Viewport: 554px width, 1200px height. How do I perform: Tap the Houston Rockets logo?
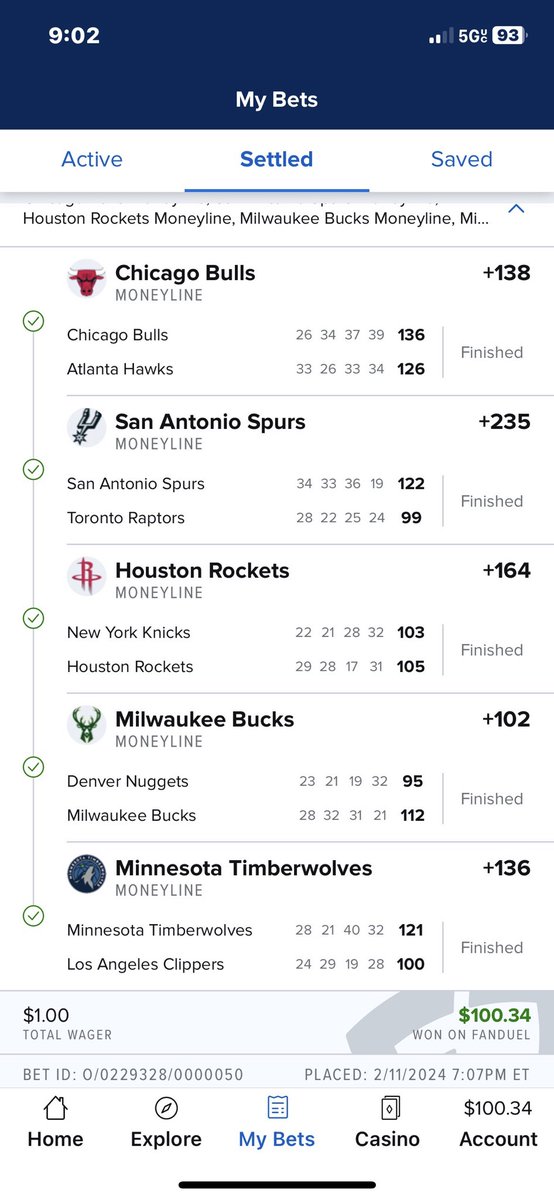coord(86,577)
